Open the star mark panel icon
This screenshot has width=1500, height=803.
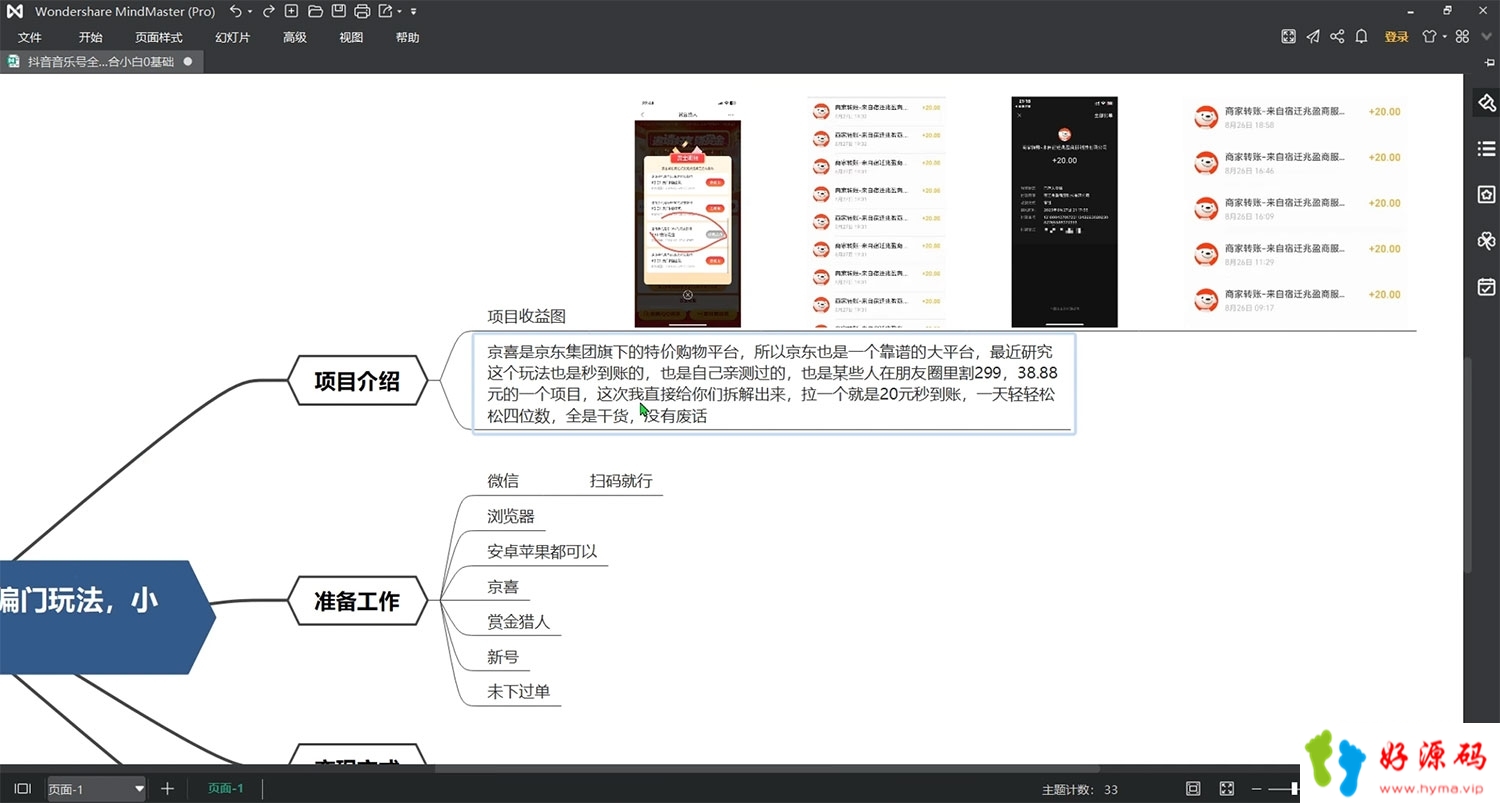click(1486, 195)
